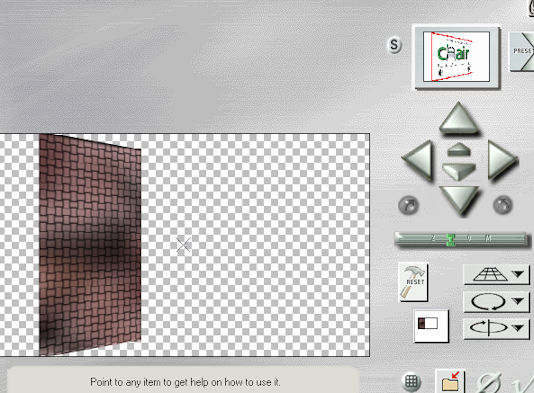Toggle the round S button
Image resolution: width=534 pixels, height=393 pixels.
click(x=394, y=45)
